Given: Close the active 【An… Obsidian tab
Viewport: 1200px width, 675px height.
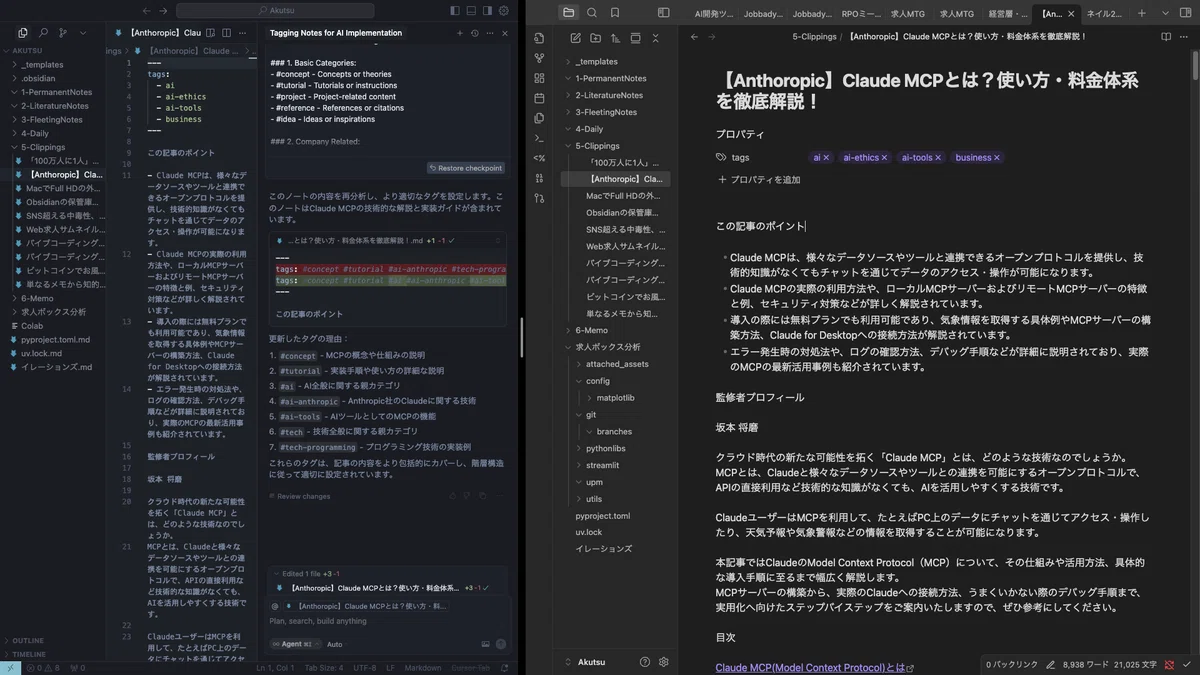Looking at the screenshot, I should coord(1072,14).
